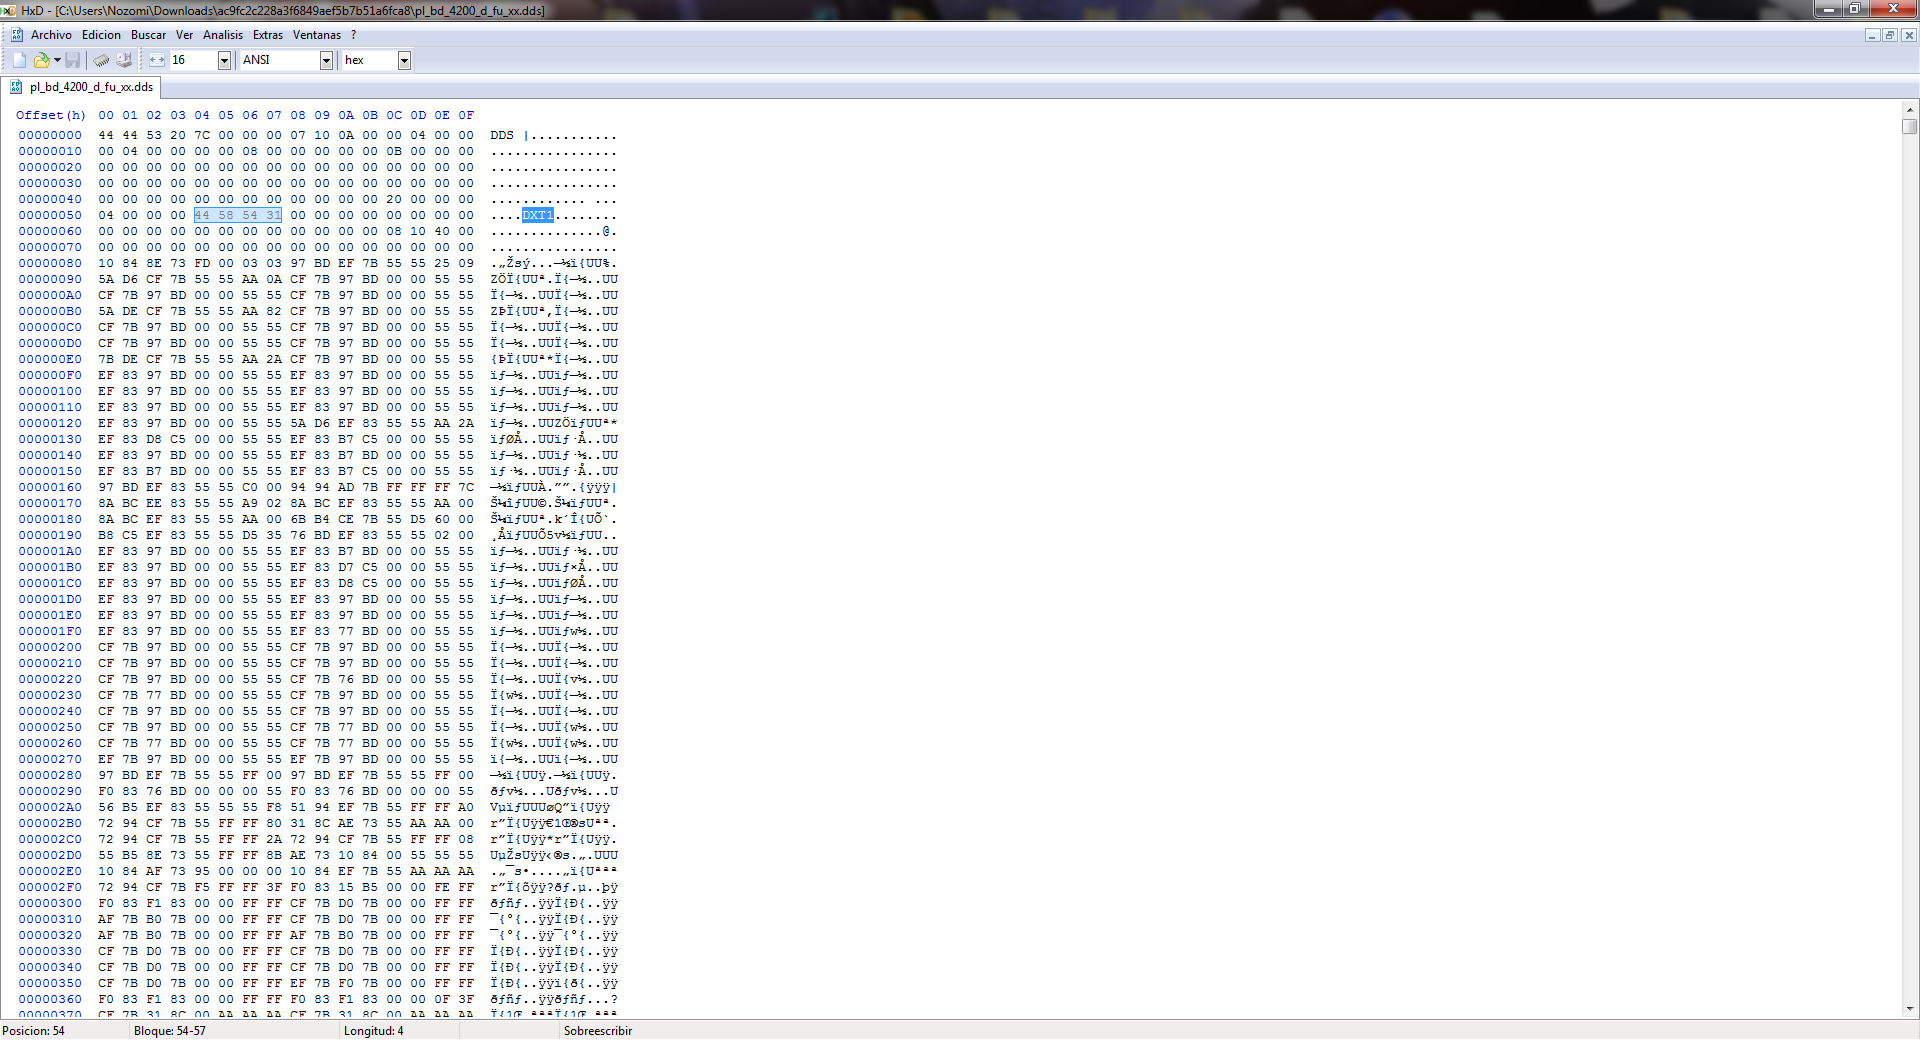Click the open disk drive icon
Screen dimensions: 1920x1040
pyautogui.click(x=124, y=60)
